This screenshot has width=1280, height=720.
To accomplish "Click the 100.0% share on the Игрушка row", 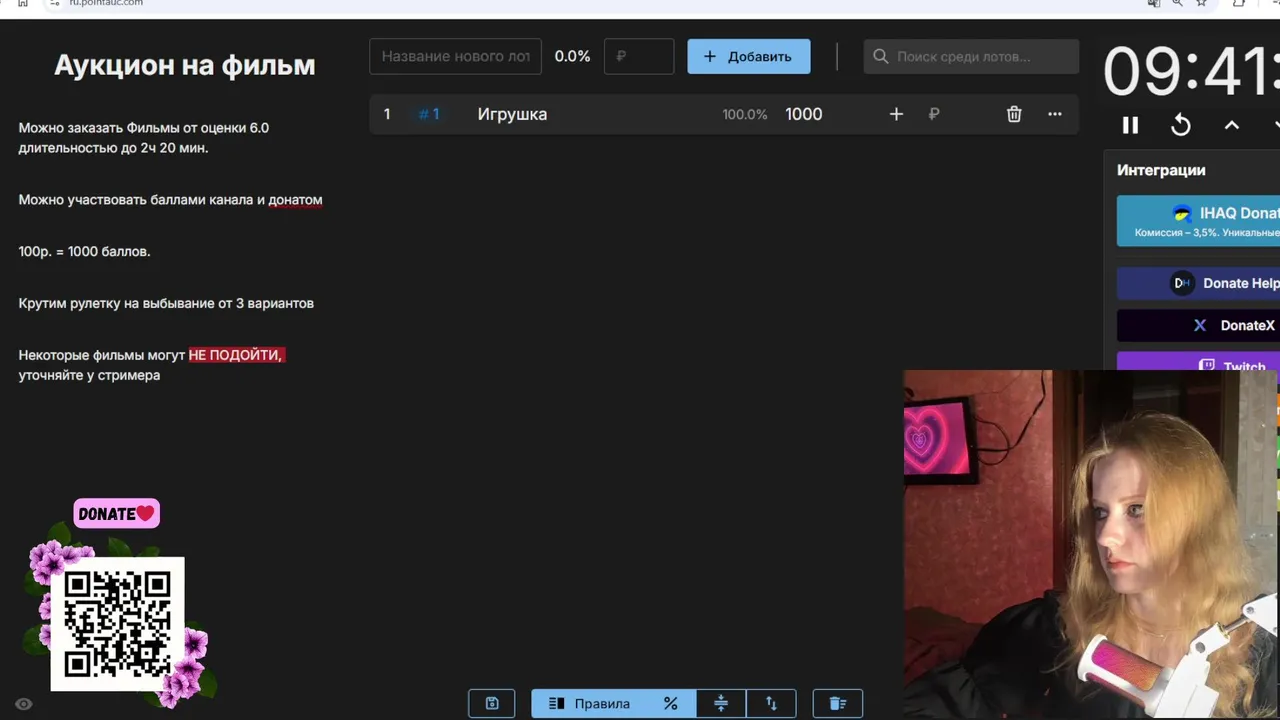I will 745,114.
